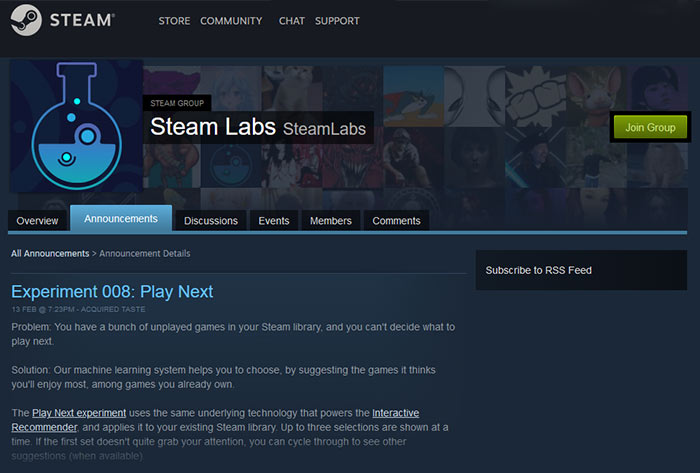Join the Steam Labs group

click(650, 127)
